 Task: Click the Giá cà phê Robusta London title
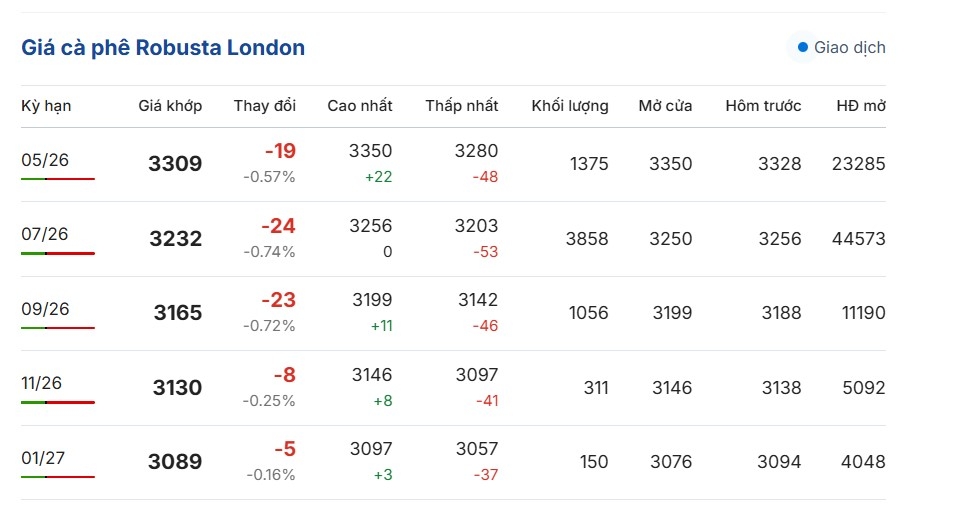(x=163, y=47)
